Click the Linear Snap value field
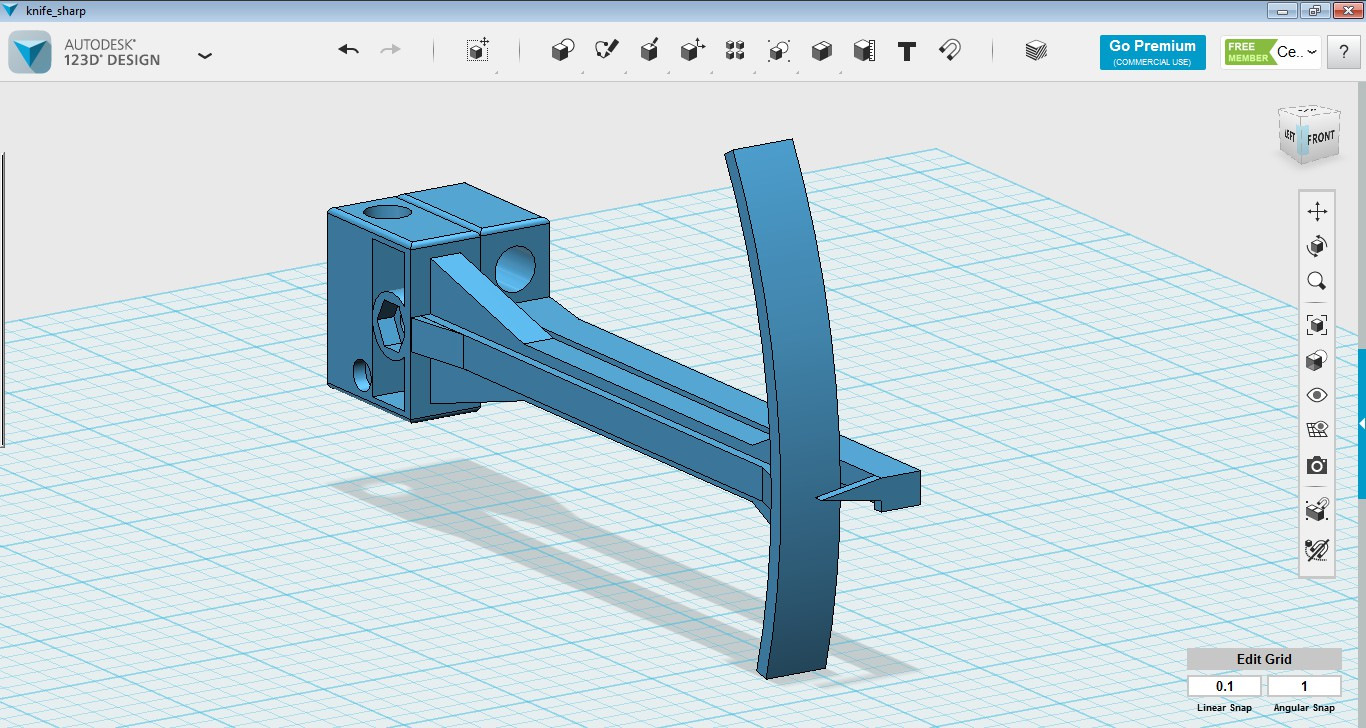 point(1224,687)
